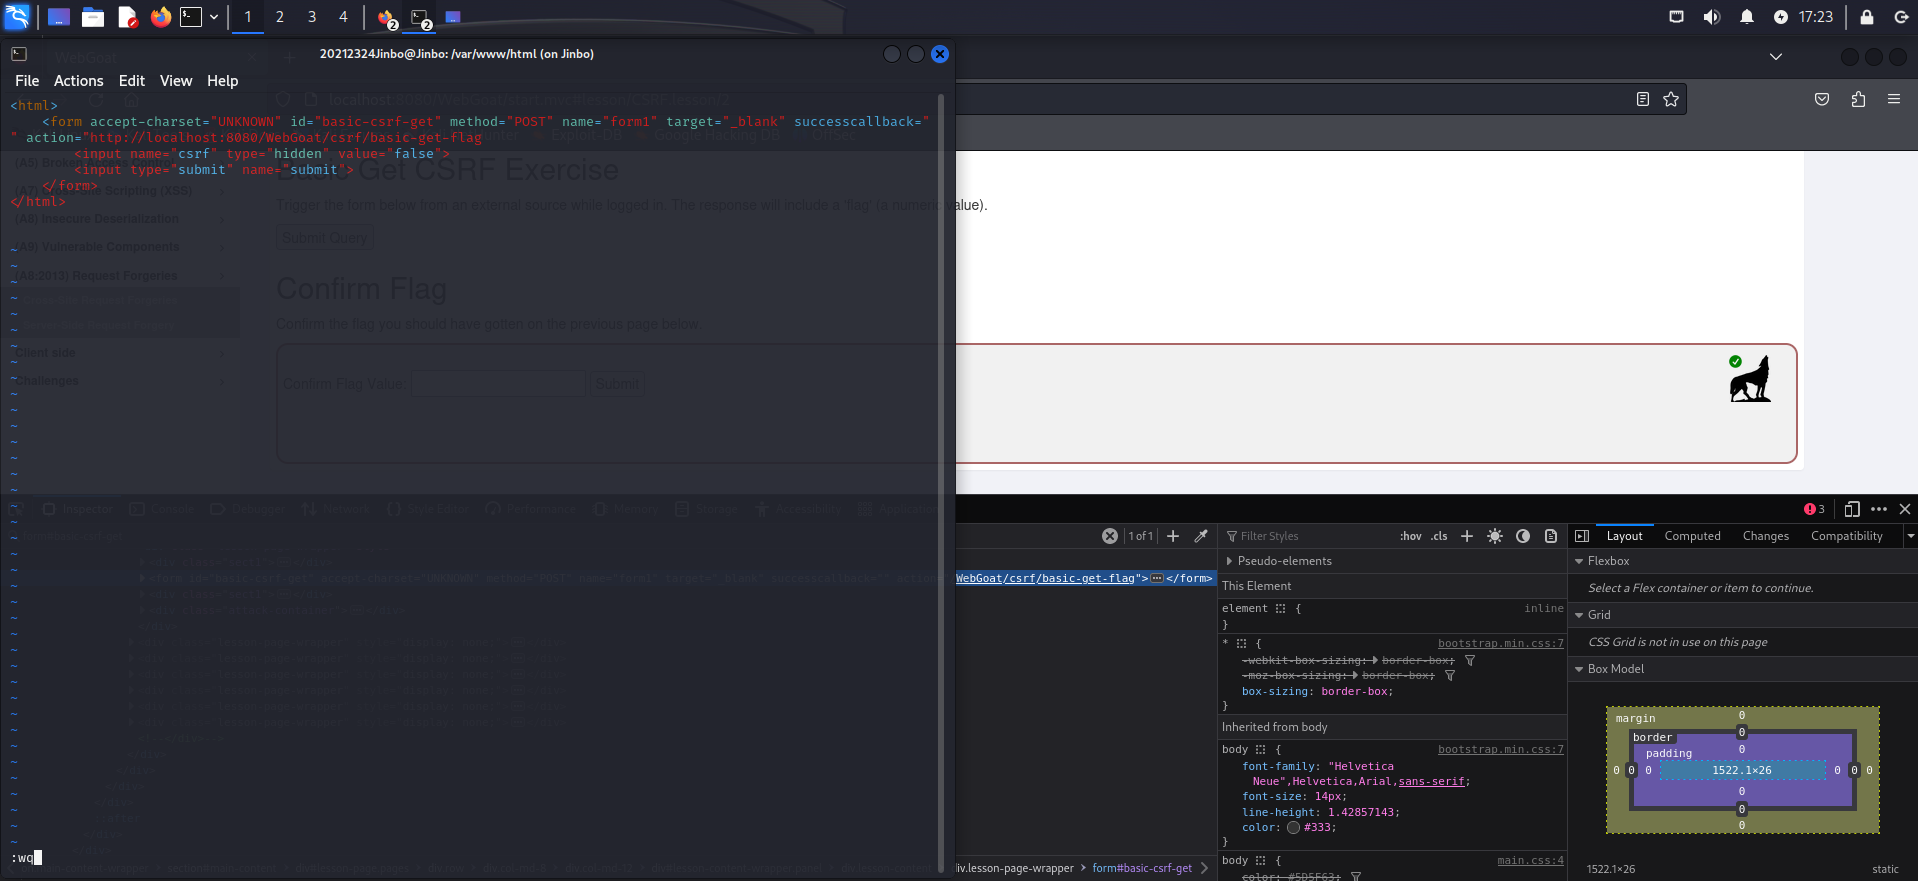Open the View menu in the terminal

(176, 81)
